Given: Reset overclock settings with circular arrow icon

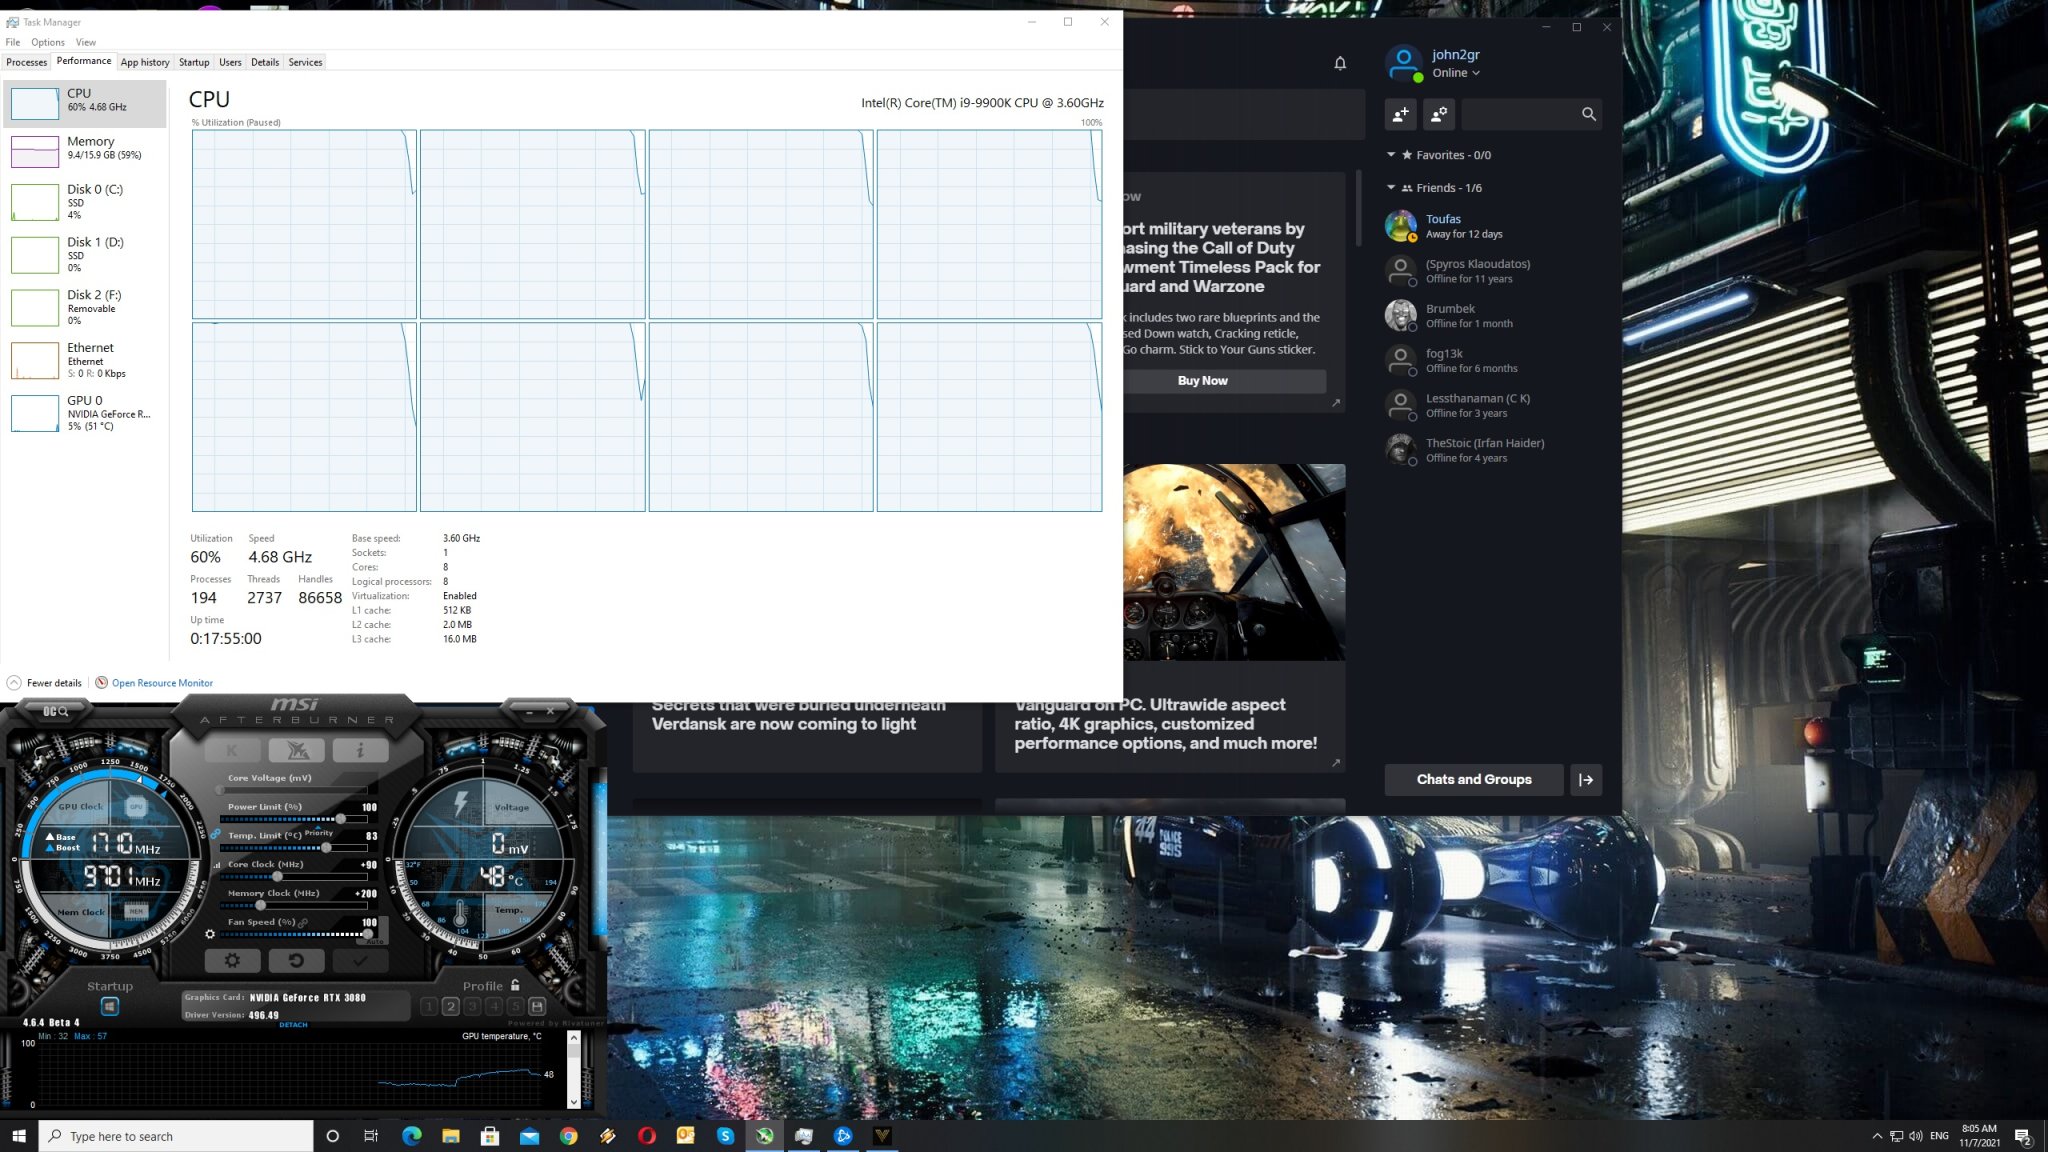Looking at the screenshot, I should coord(297,961).
